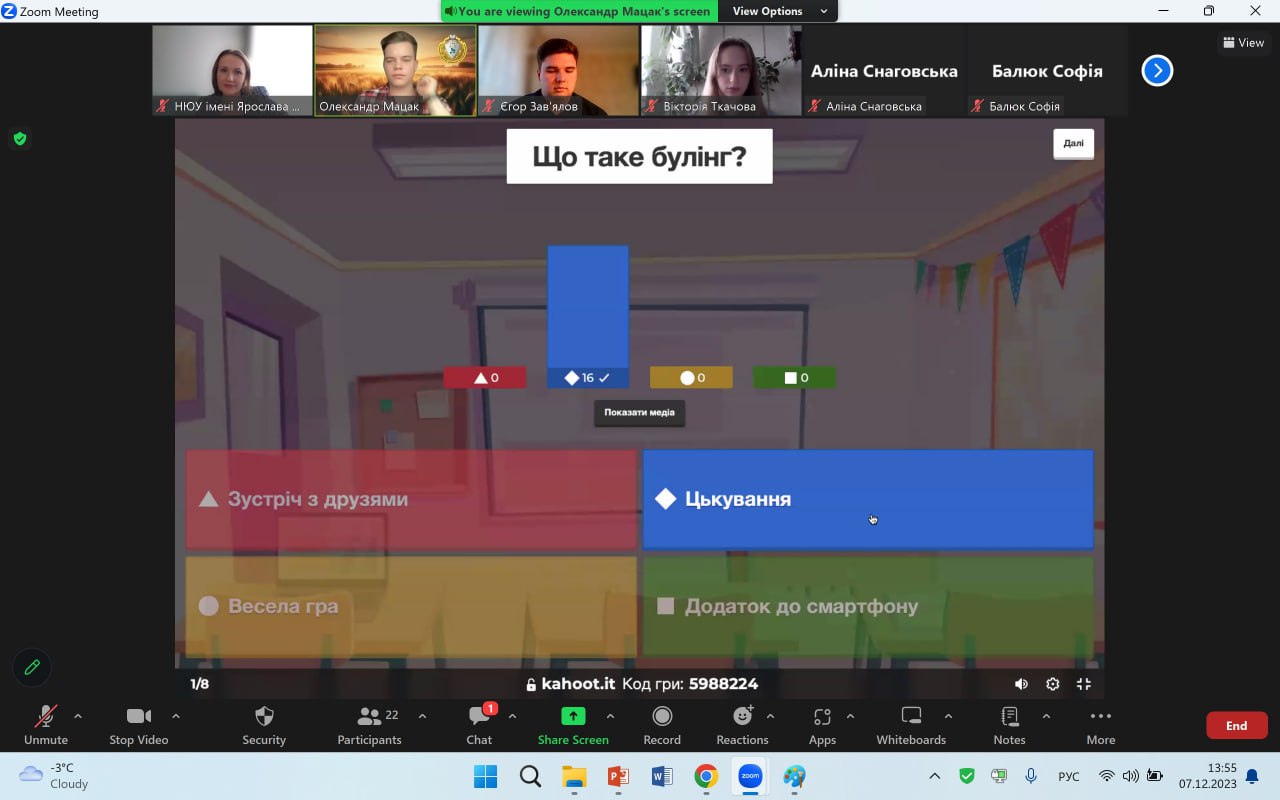
Task: Click the Reactions smiley icon
Action: click(742, 716)
